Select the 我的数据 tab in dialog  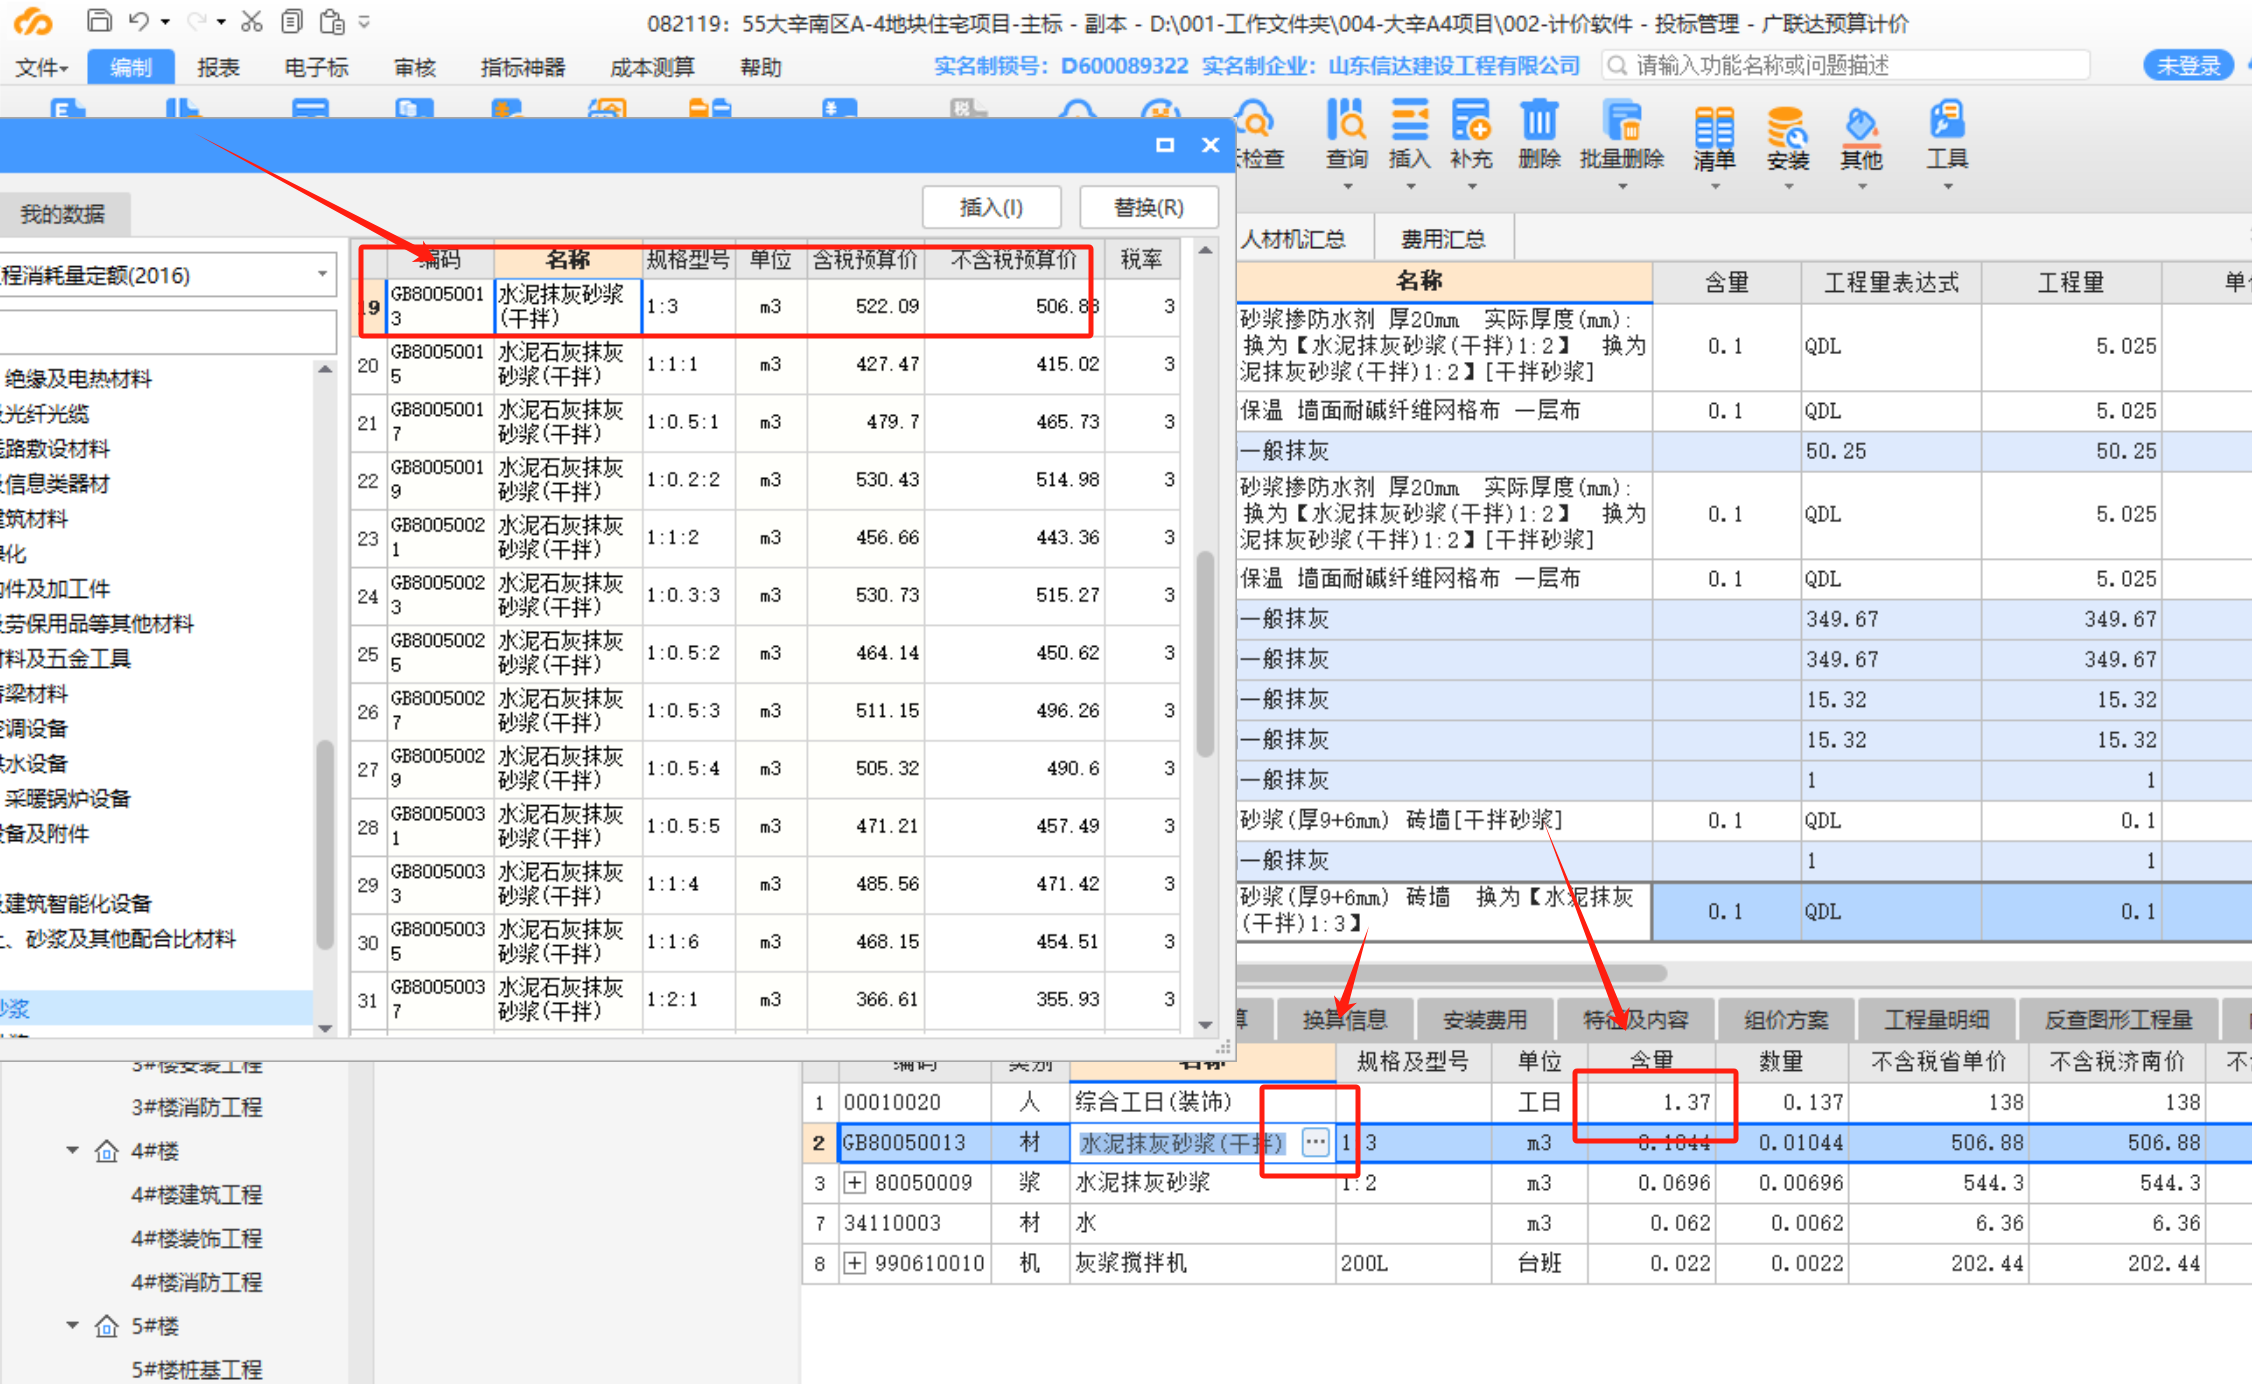tap(63, 214)
